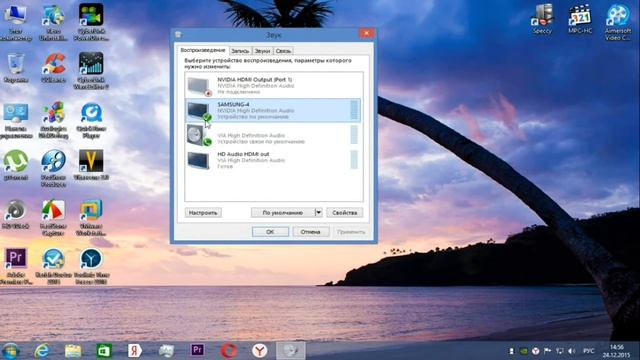Screen dimensions: 640x360
Task: Open the red circle browser taskbar icon
Action: [x=229, y=351]
